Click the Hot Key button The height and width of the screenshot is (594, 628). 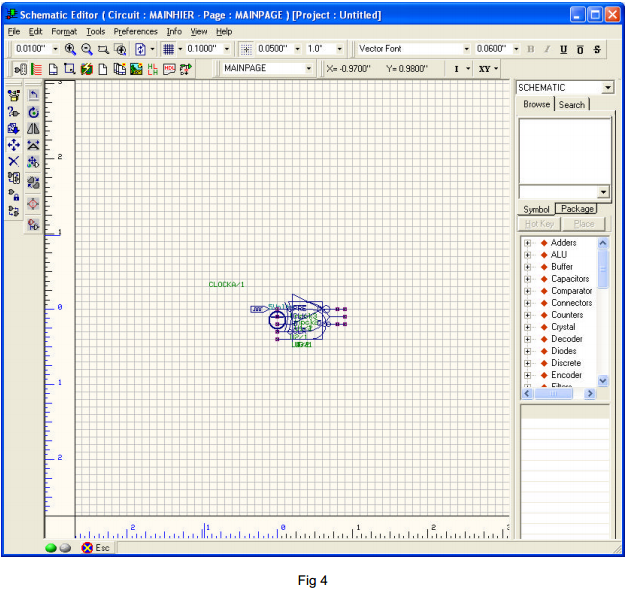coord(539,224)
